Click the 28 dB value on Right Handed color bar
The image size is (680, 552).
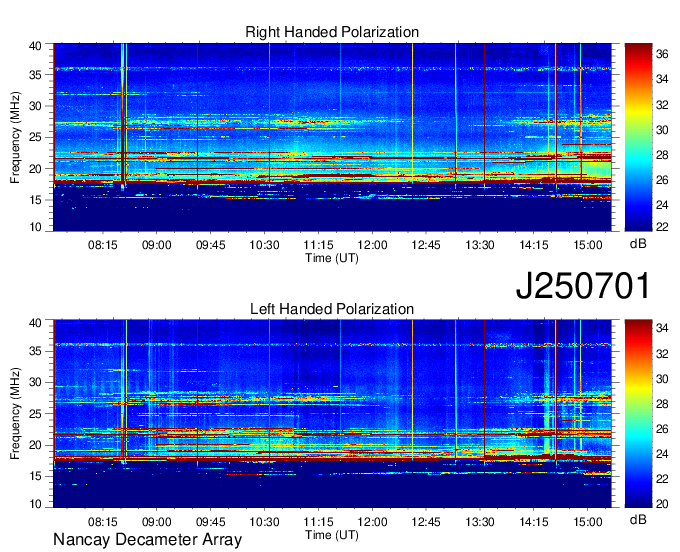662,155
